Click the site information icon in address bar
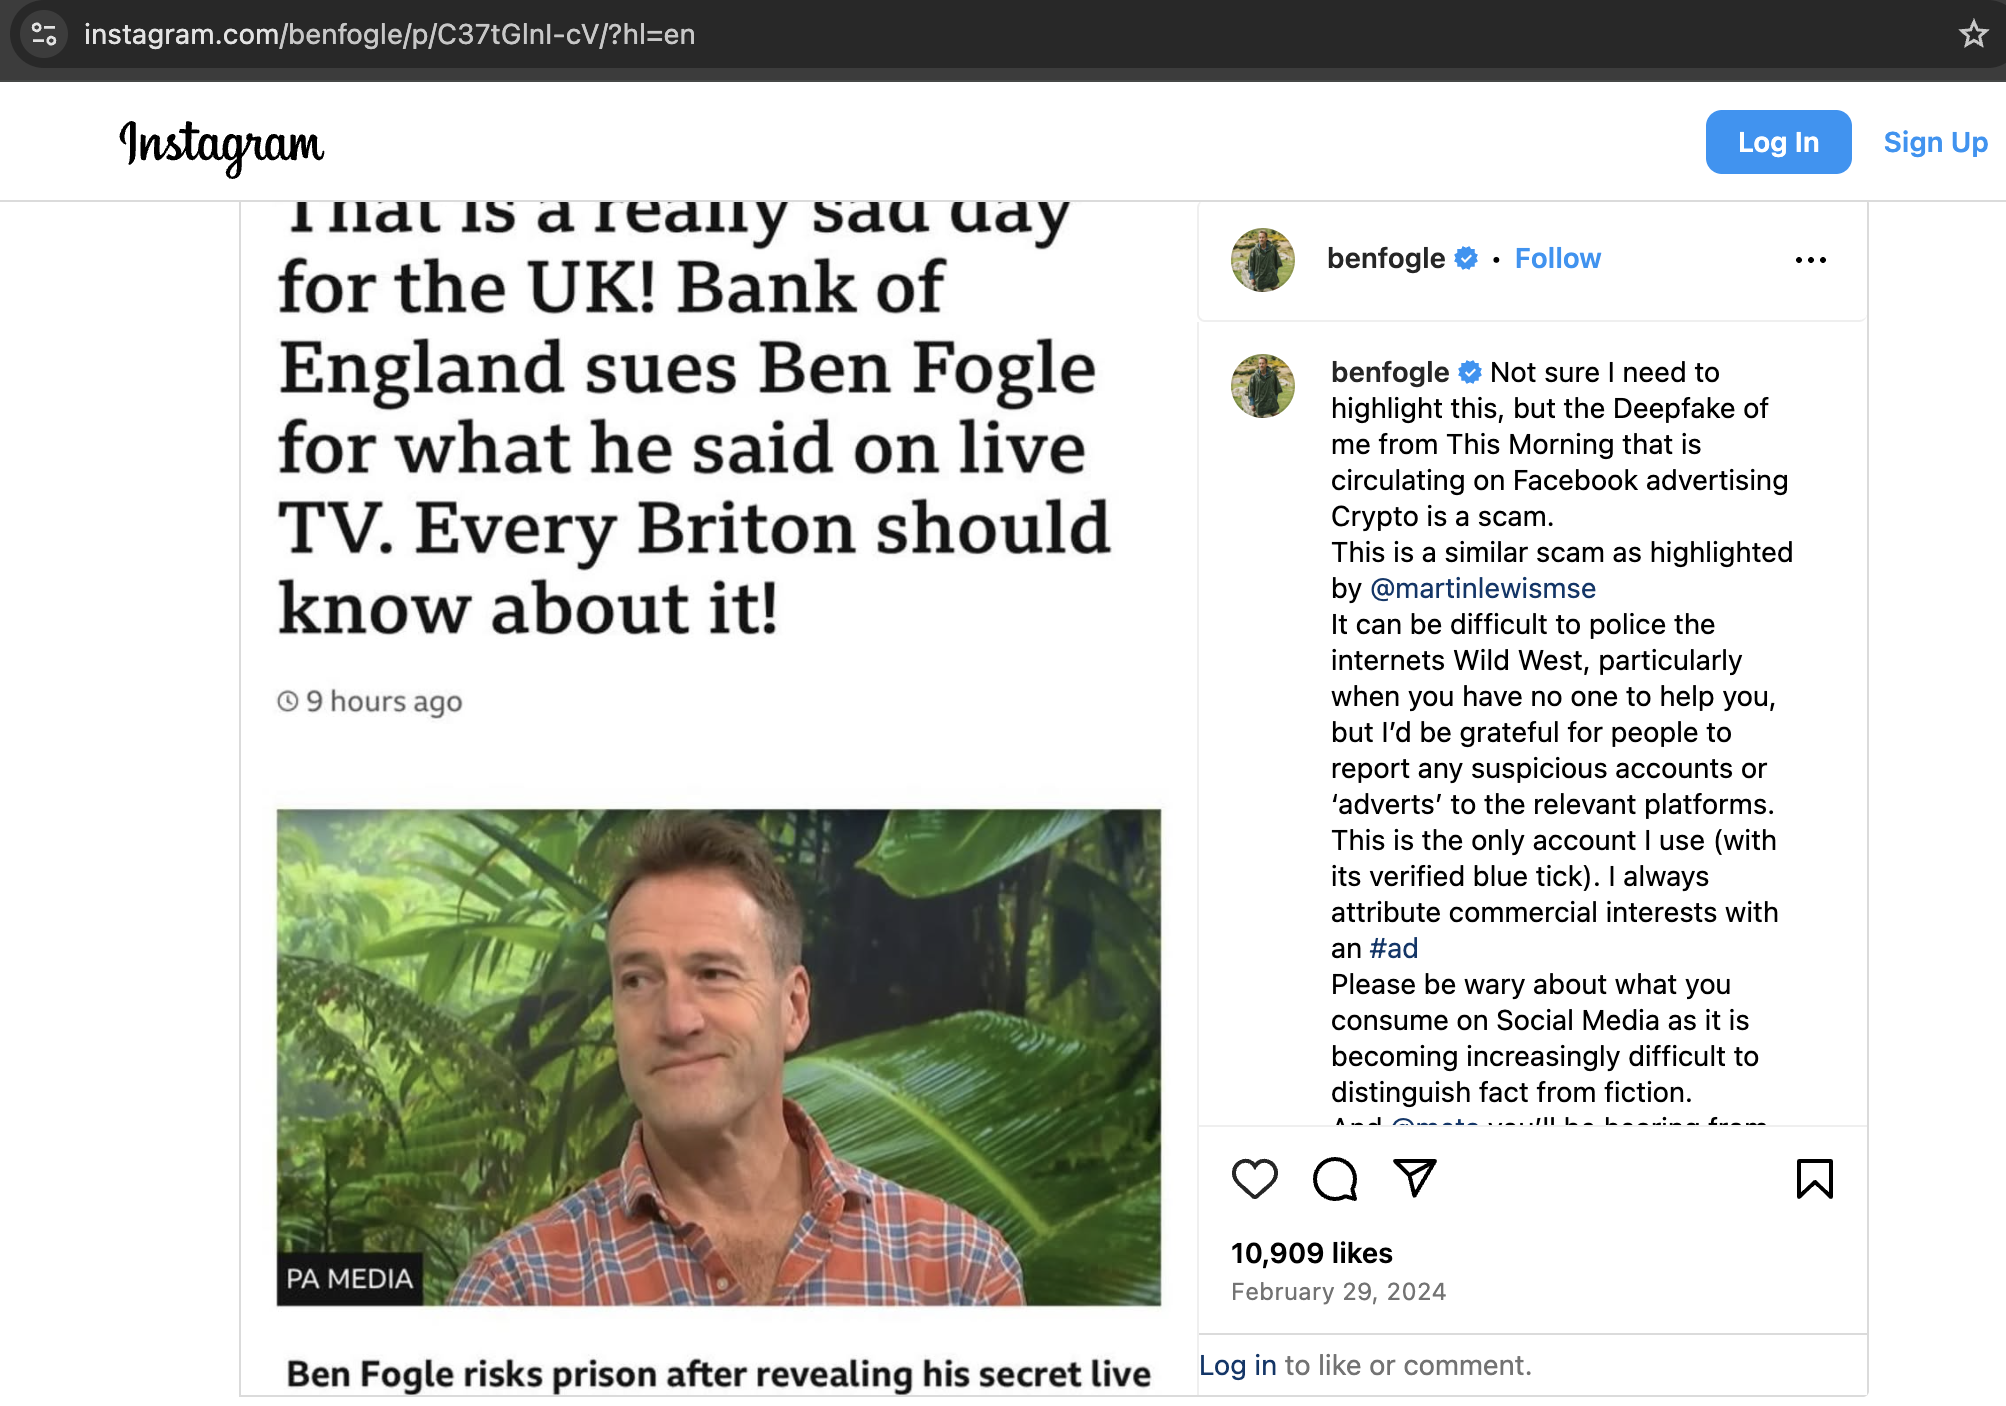This screenshot has height=1406, width=2006. tap(42, 35)
